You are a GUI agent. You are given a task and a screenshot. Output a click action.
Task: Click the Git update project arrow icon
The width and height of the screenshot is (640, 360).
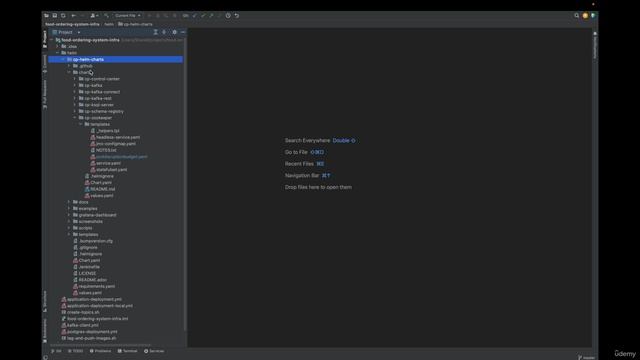(x=194, y=16)
